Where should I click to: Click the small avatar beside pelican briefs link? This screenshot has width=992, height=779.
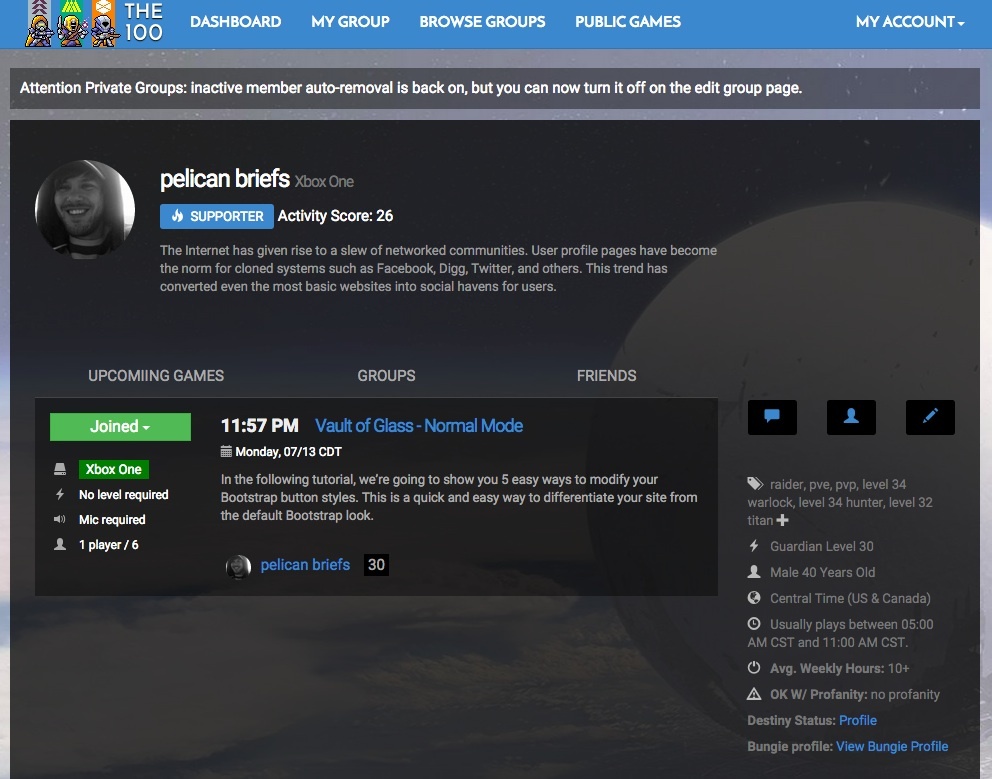pyautogui.click(x=238, y=566)
